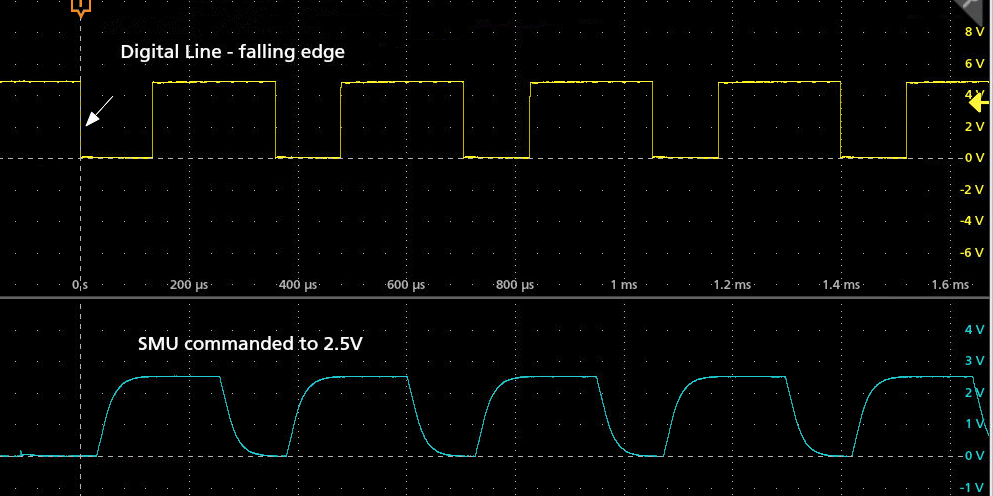
Task: Click the '1 ms' time axis label
Action: click(623, 285)
